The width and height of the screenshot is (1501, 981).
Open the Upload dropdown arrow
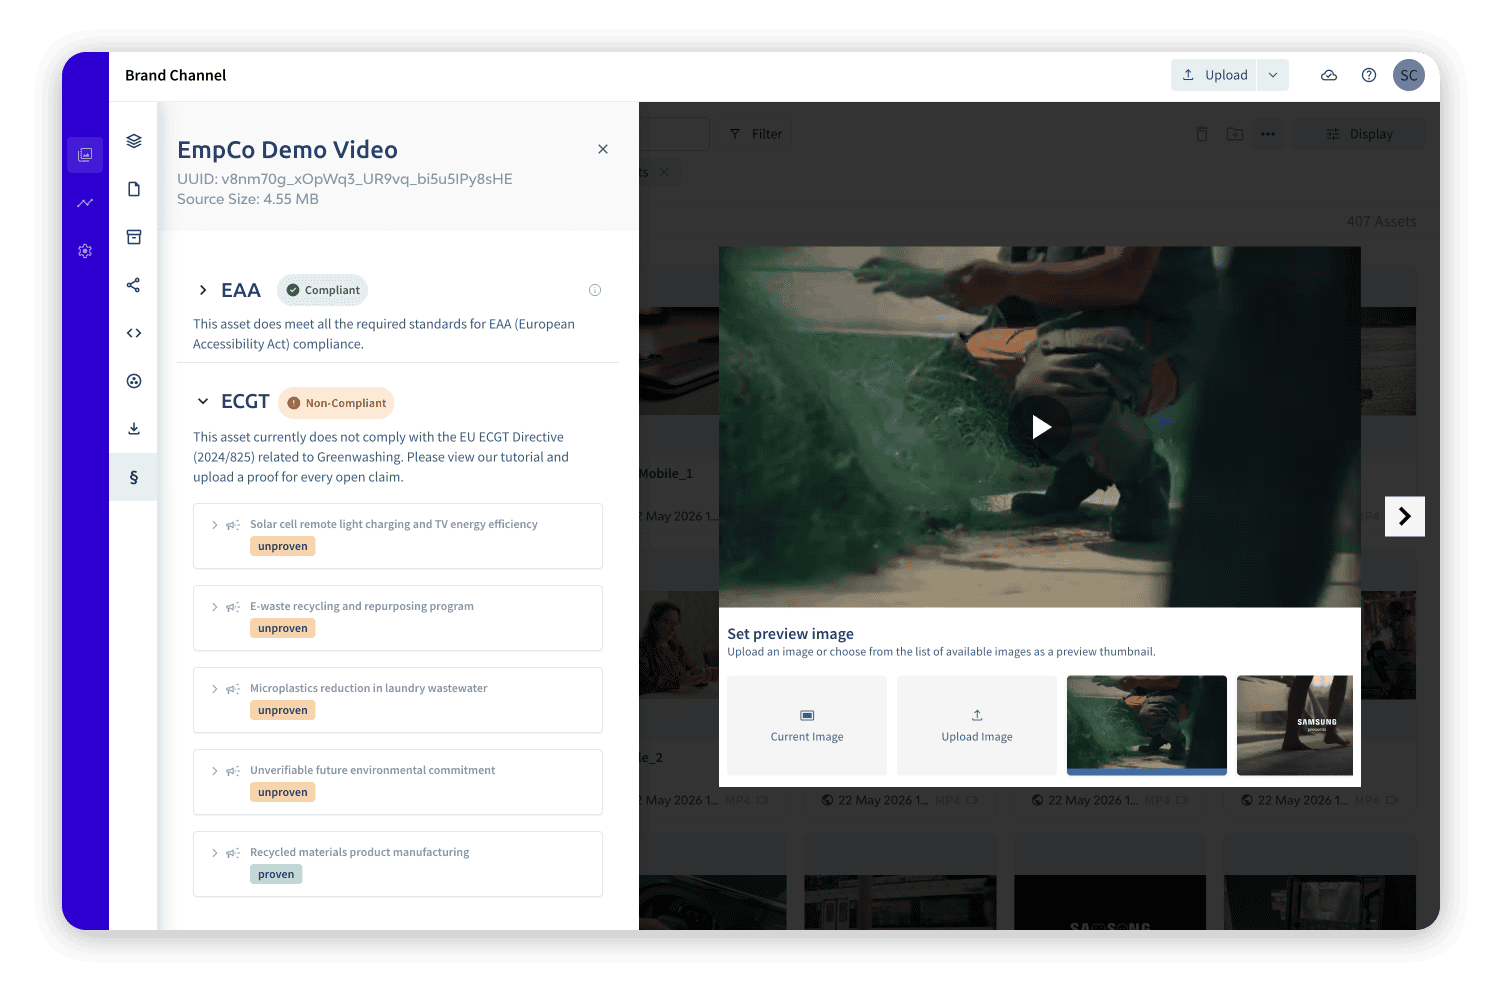[1273, 75]
